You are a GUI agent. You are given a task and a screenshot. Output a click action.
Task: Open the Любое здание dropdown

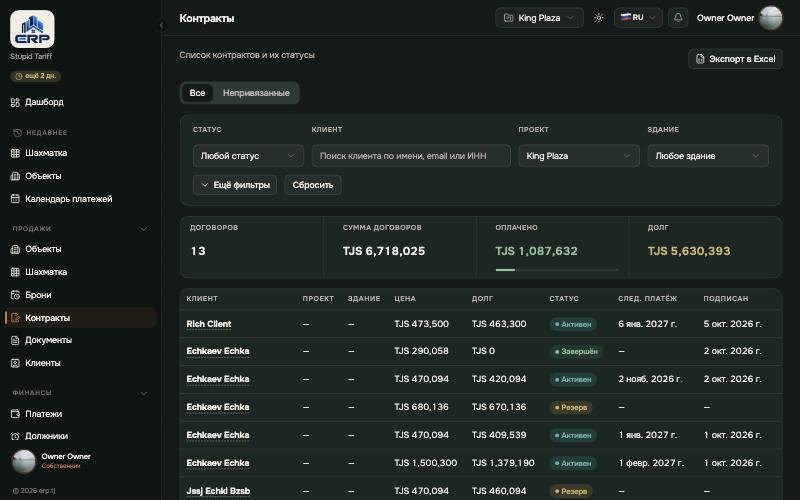[708, 156]
